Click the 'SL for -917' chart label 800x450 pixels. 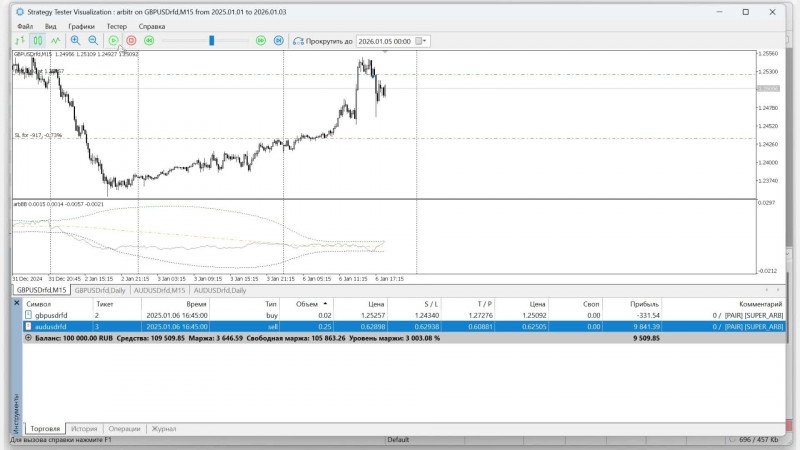(x=38, y=135)
